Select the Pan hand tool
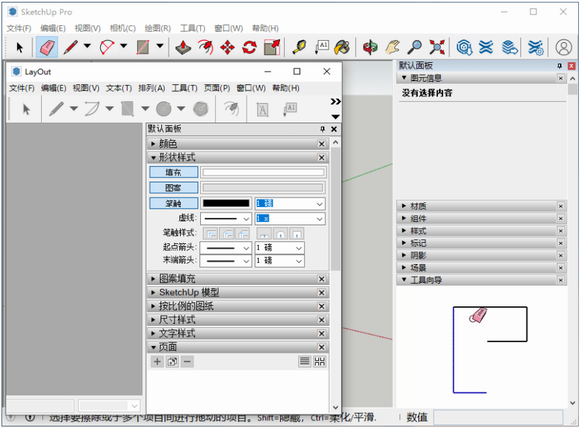This screenshot has height=428, width=580. point(392,47)
